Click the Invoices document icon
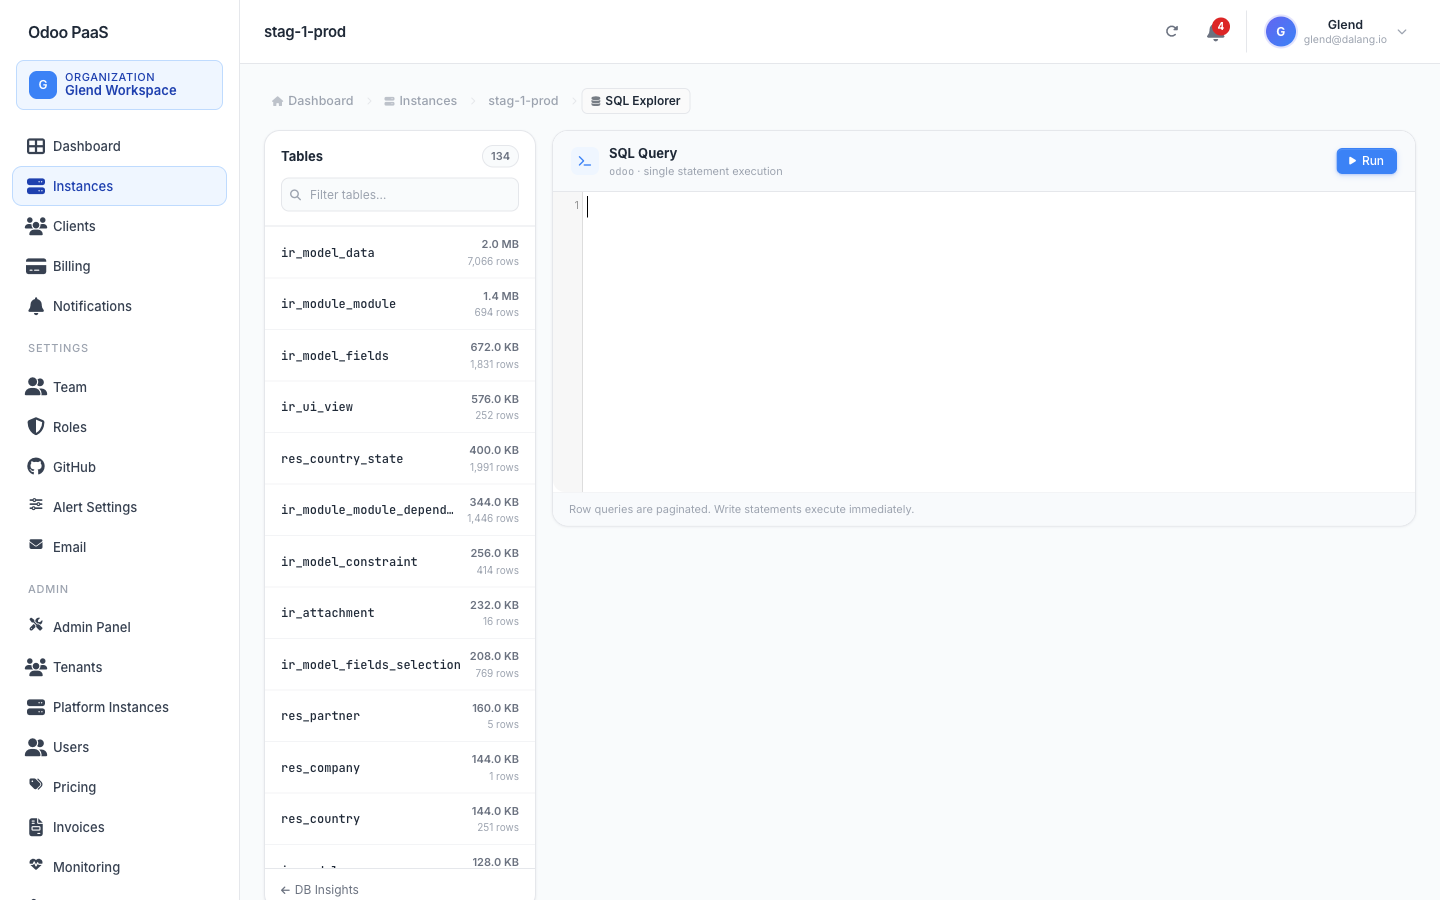1440x900 pixels. [36, 827]
